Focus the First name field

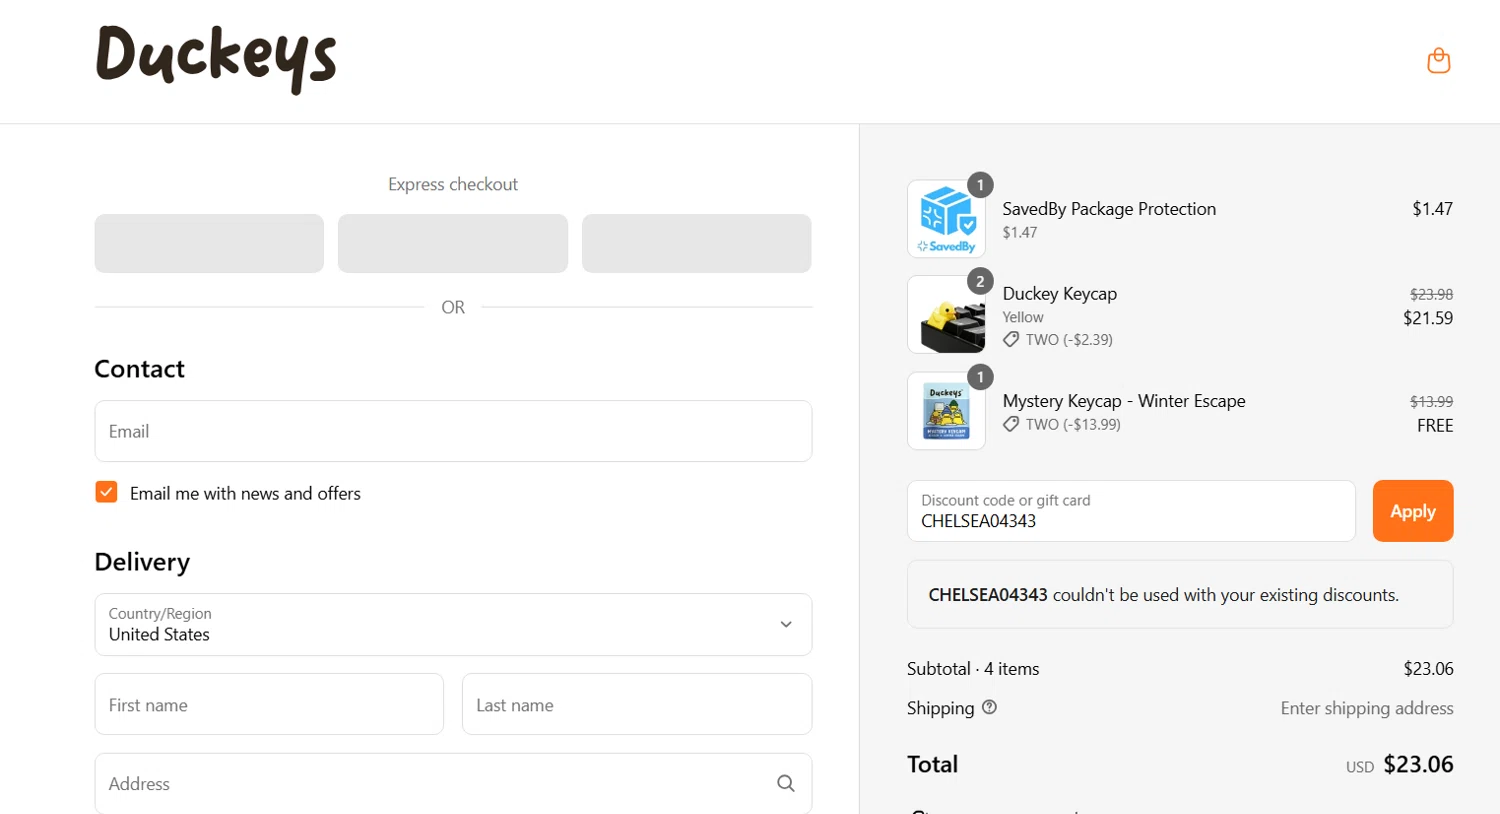coord(269,704)
